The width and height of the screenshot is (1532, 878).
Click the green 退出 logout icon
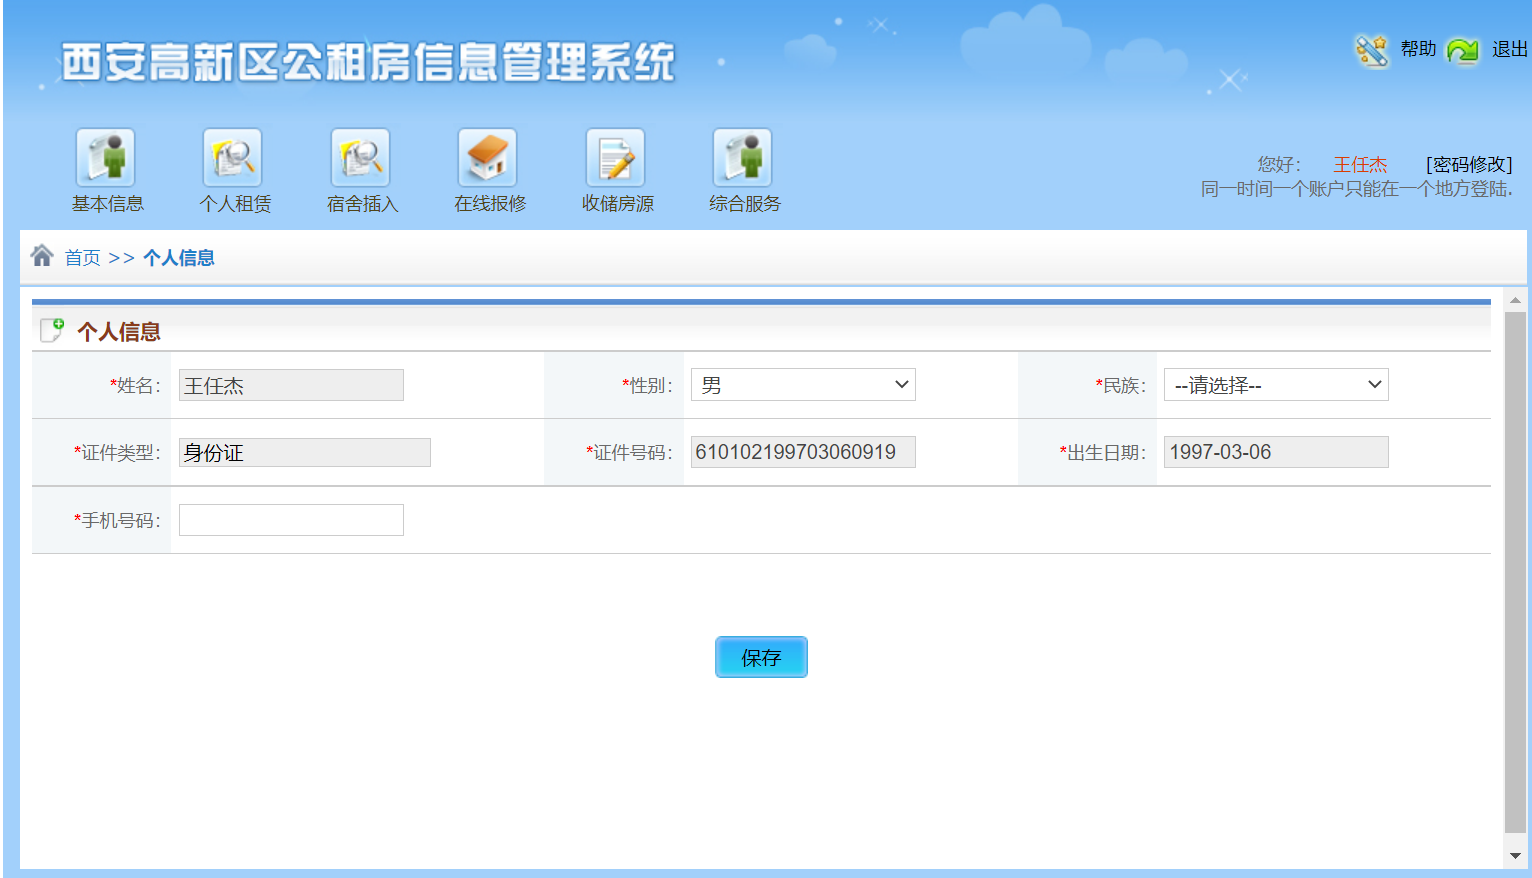click(1463, 50)
